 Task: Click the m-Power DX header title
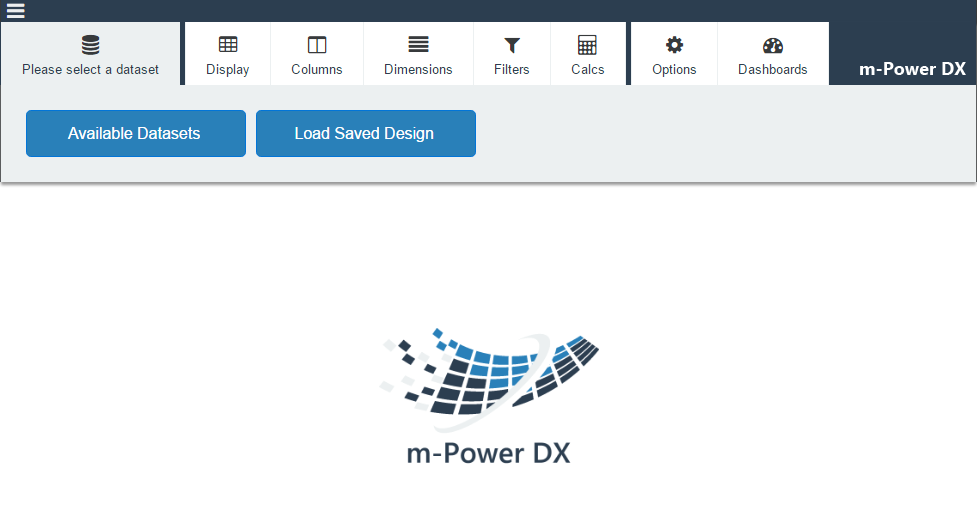pos(912,69)
